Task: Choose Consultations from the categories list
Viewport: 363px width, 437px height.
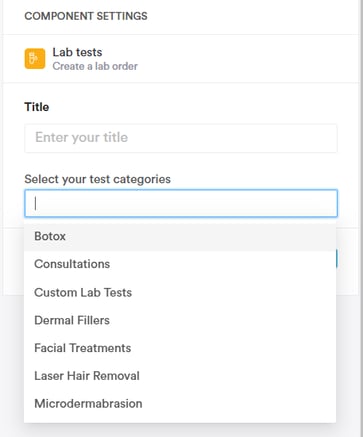Action: (x=180, y=264)
